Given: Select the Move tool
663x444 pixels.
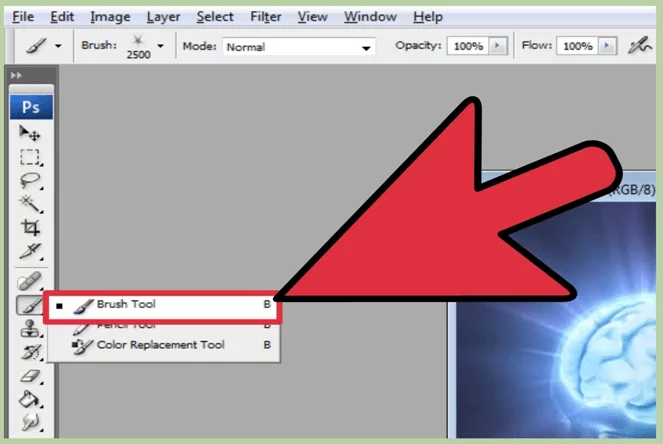Looking at the screenshot, I should (x=30, y=133).
